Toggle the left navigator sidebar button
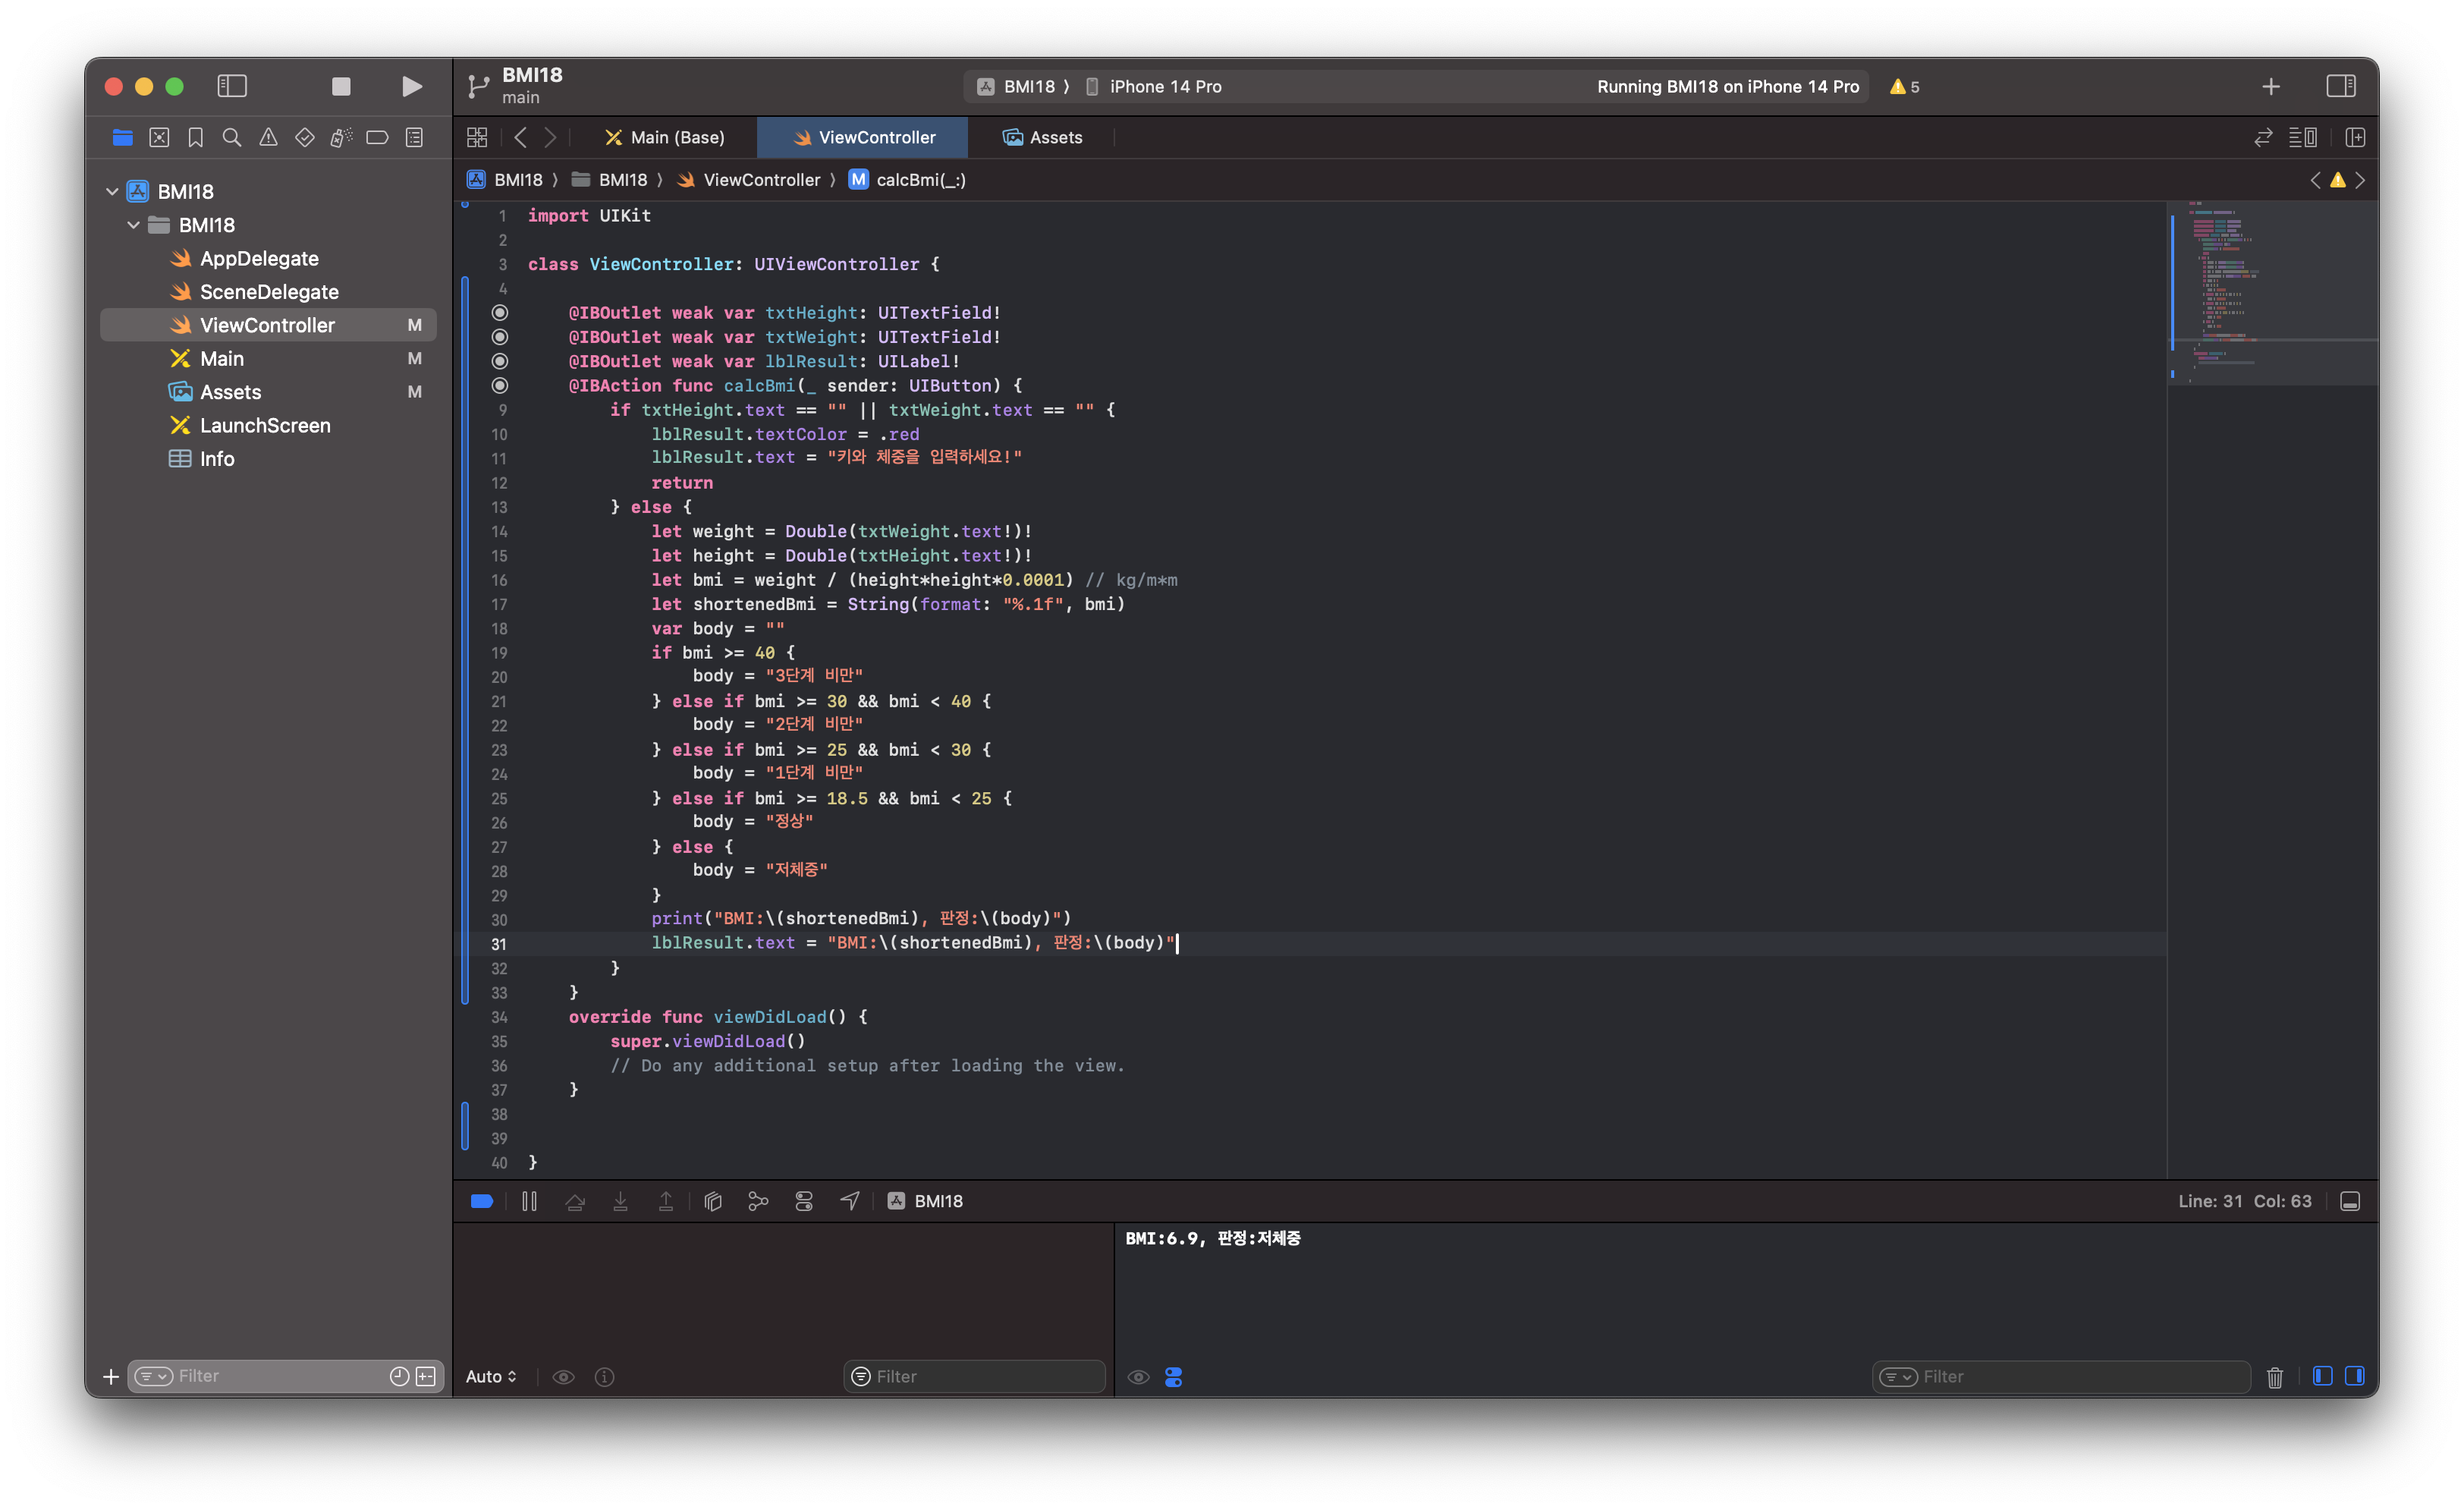Image resolution: width=2464 pixels, height=1510 pixels. (x=232, y=87)
